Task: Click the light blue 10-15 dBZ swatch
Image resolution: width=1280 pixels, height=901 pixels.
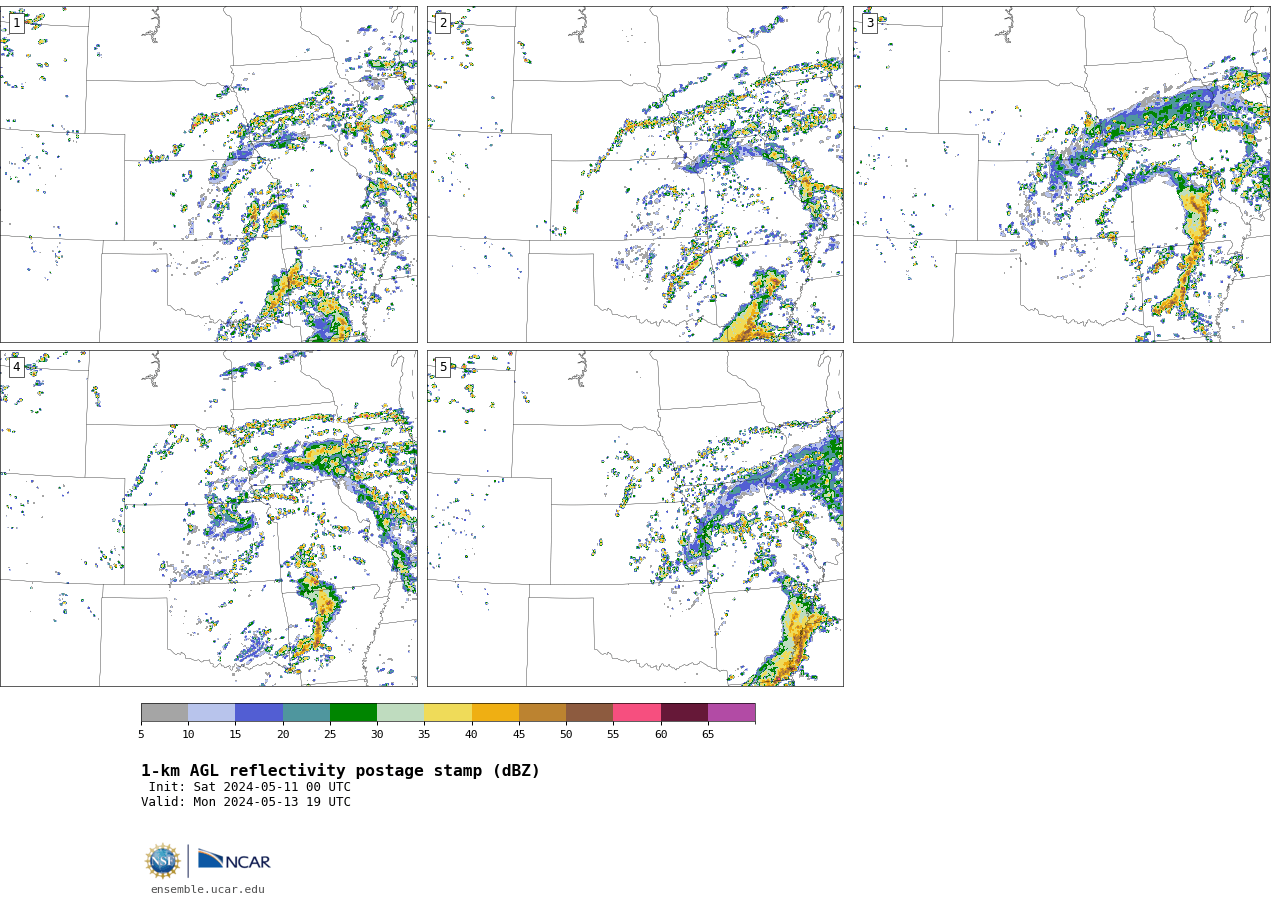Action: click(212, 712)
